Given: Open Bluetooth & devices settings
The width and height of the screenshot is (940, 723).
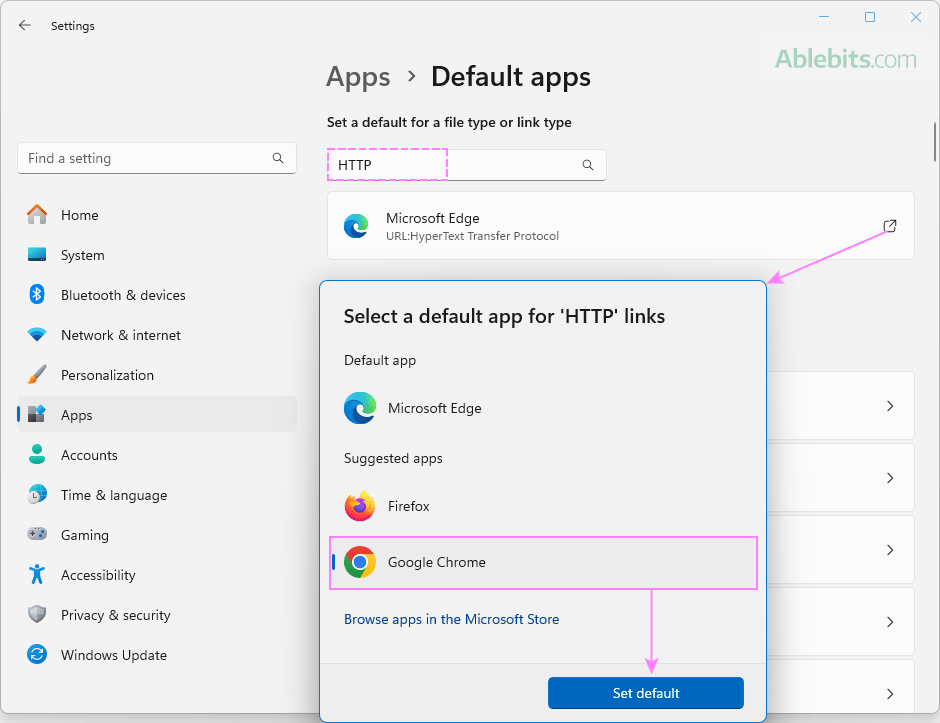Looking at the screenshot, I should click(x=156, y=295).
